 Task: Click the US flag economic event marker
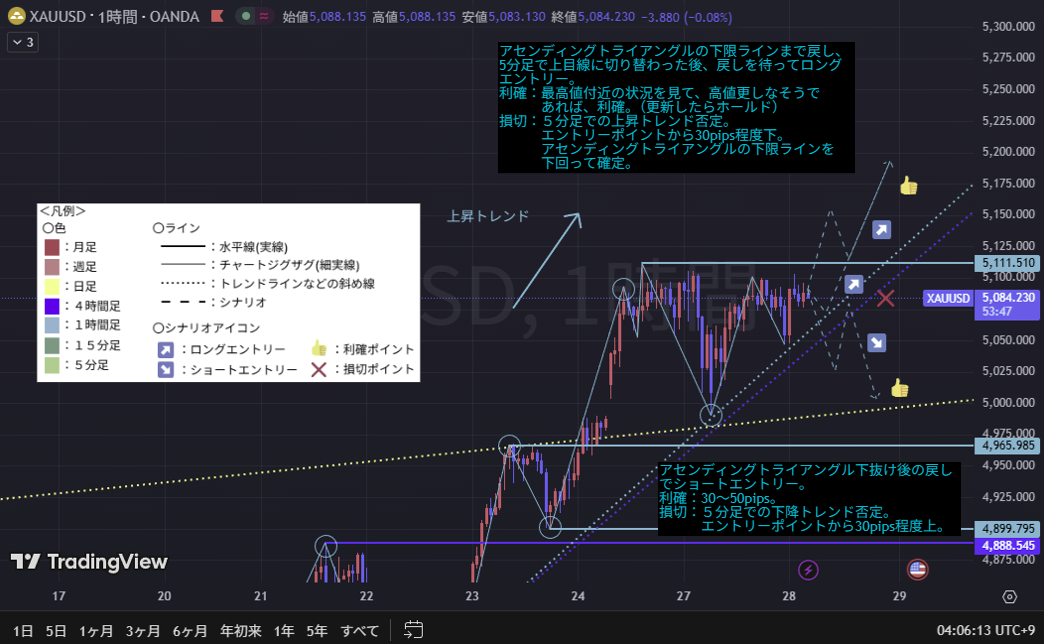coord(917,570)
